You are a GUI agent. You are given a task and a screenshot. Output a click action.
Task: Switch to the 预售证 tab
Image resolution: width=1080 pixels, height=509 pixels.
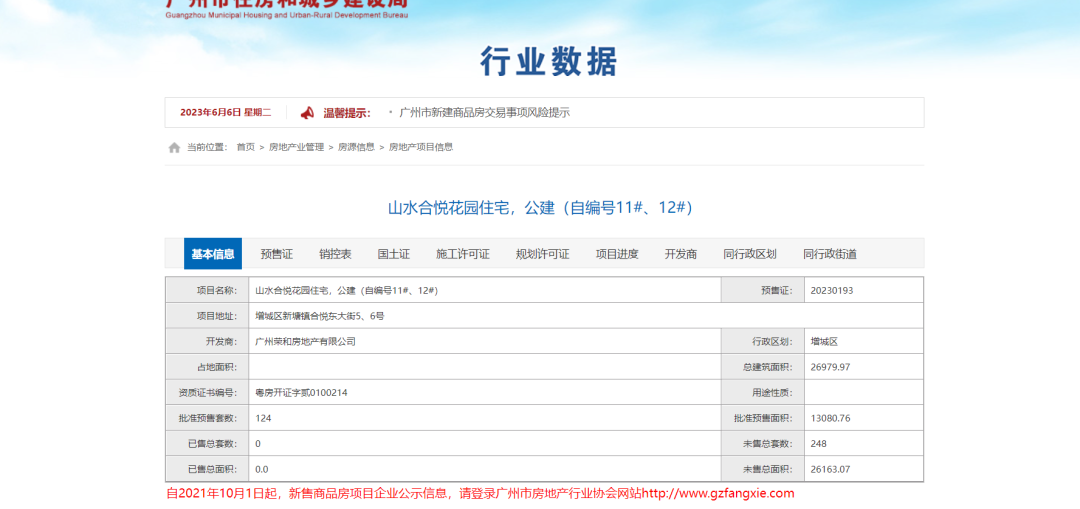(277, 253)
